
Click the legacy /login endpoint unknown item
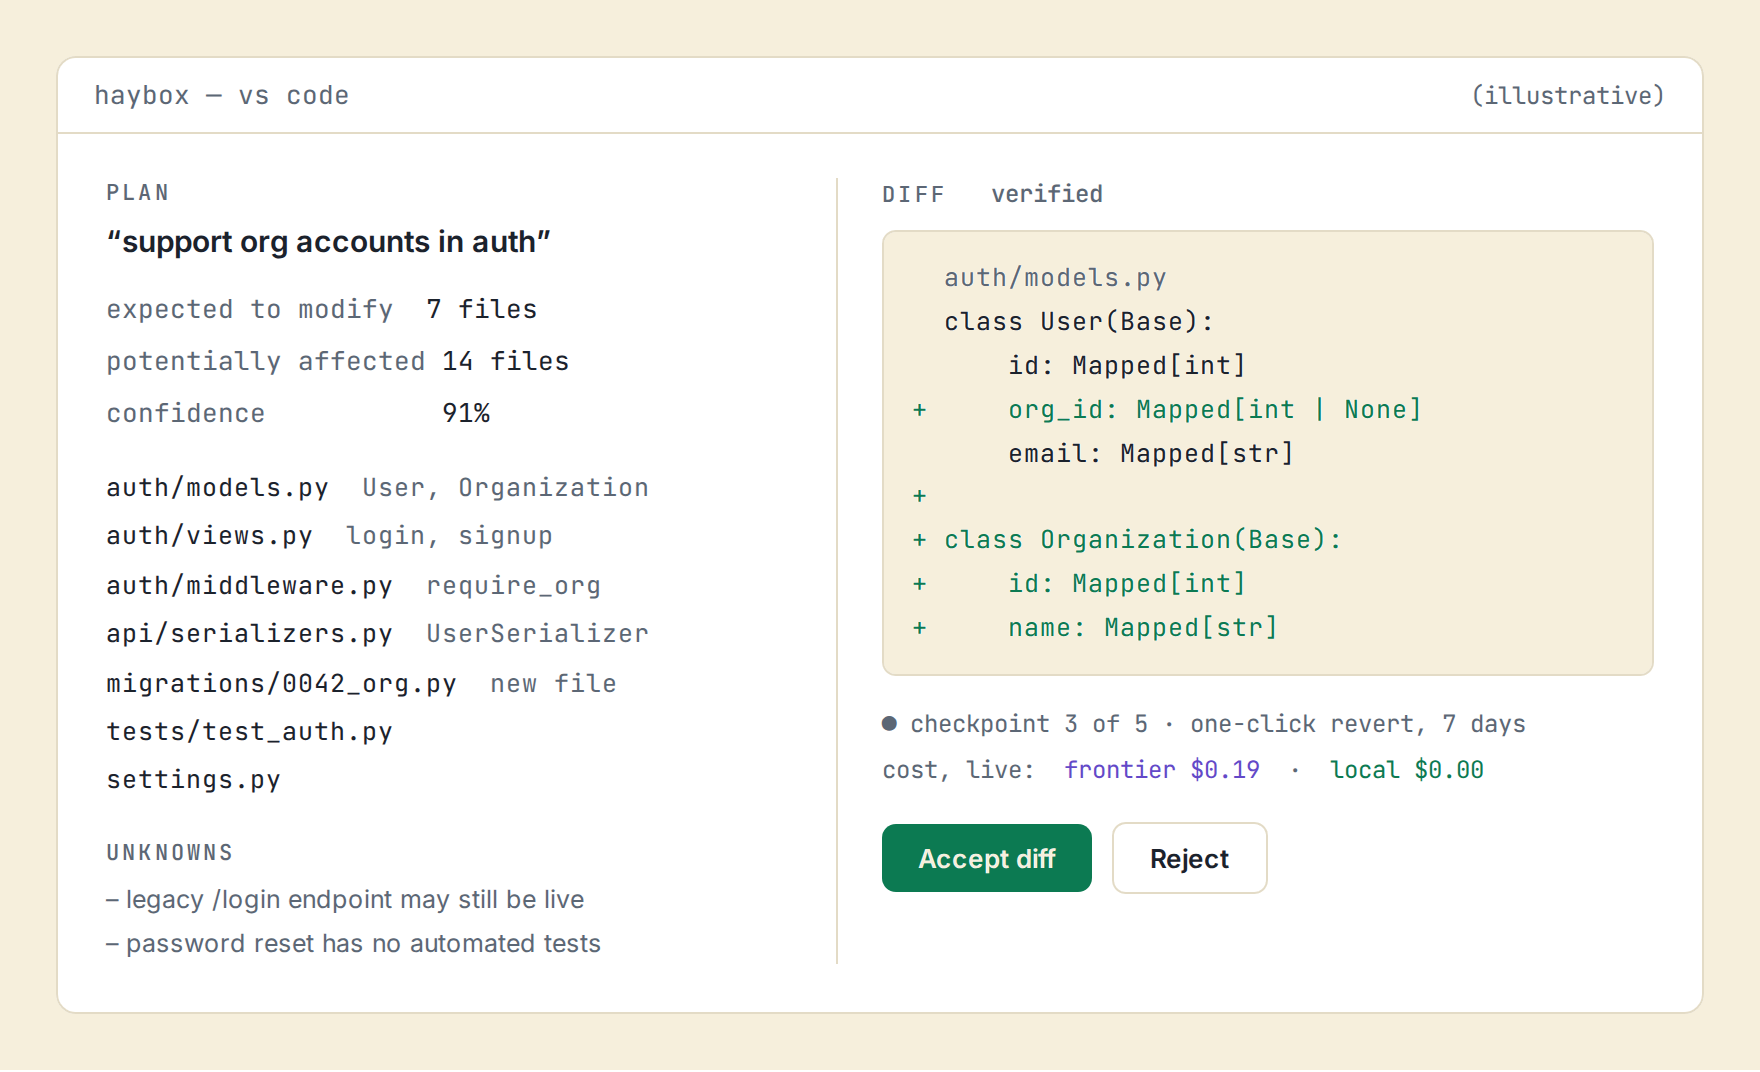[x=345, y=900]
